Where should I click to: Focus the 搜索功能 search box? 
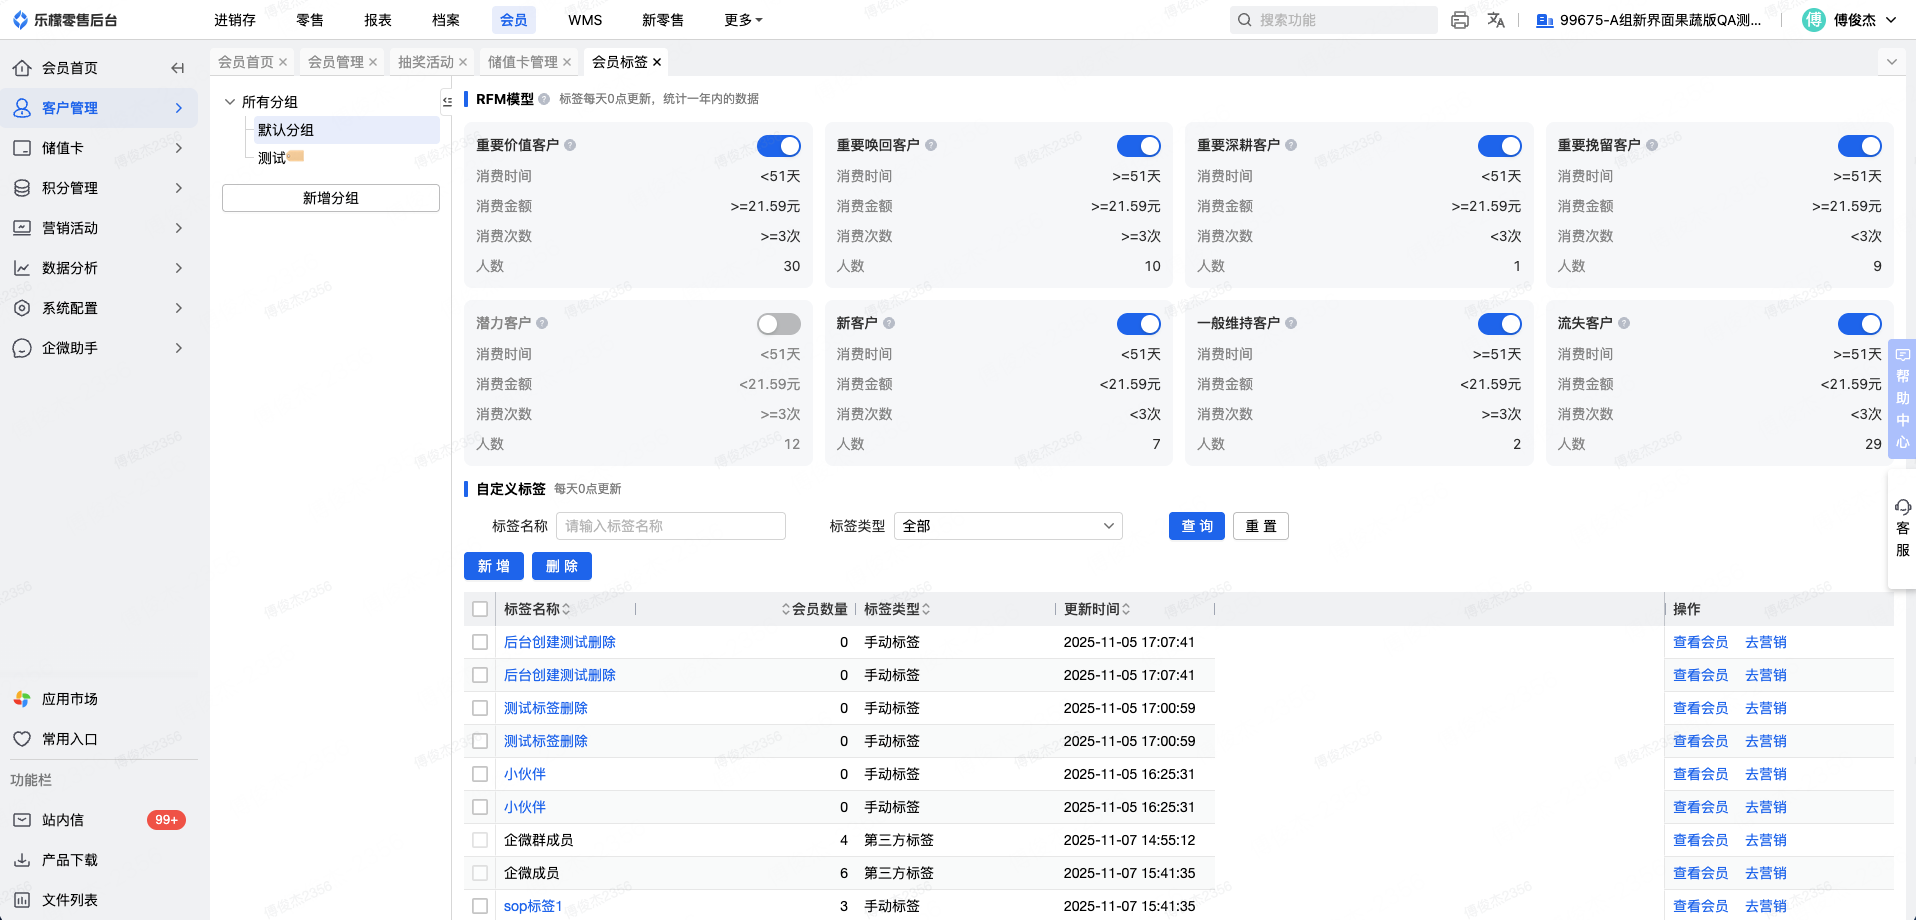tap(1334, 20)
